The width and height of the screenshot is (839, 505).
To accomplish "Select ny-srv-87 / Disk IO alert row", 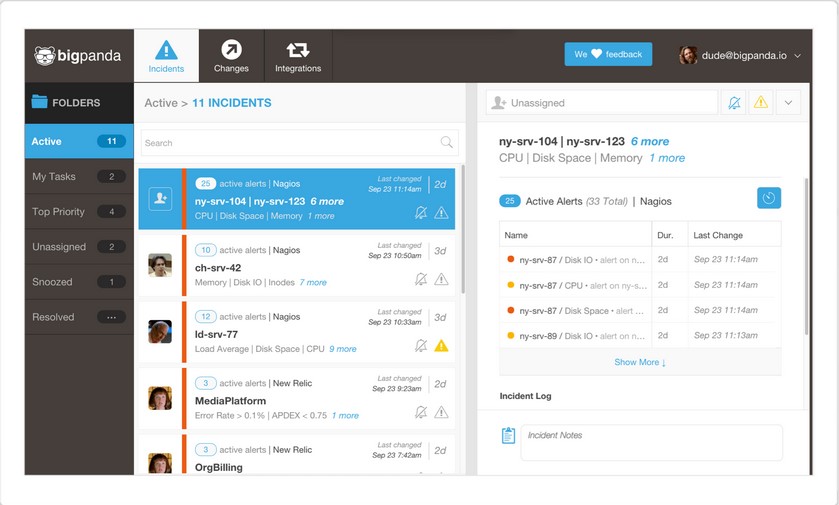I will click(x=640, y=259).
